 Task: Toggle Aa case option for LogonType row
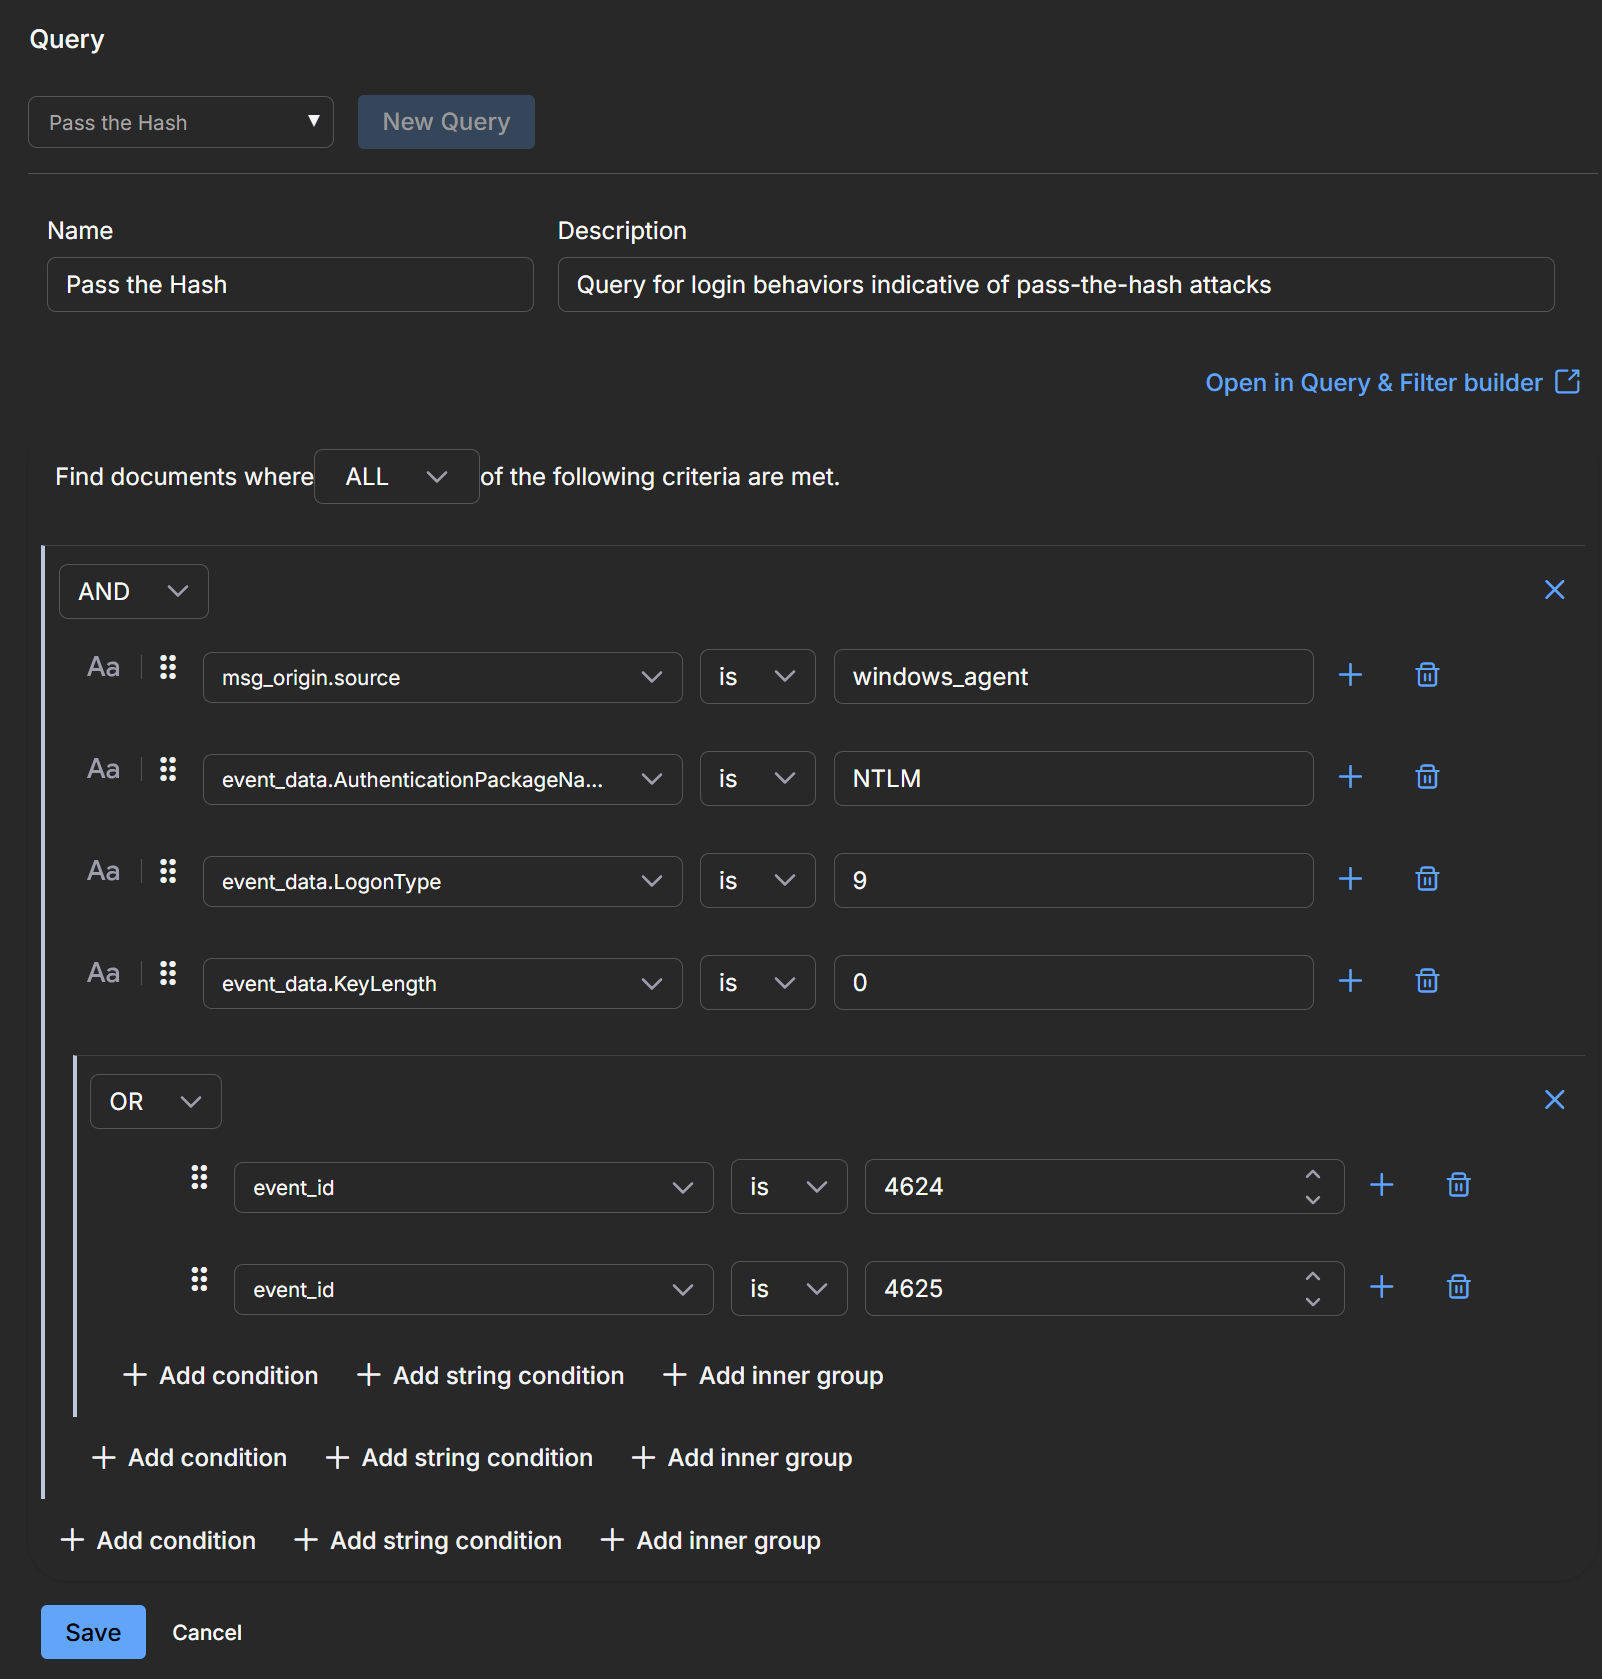point(103,871)
